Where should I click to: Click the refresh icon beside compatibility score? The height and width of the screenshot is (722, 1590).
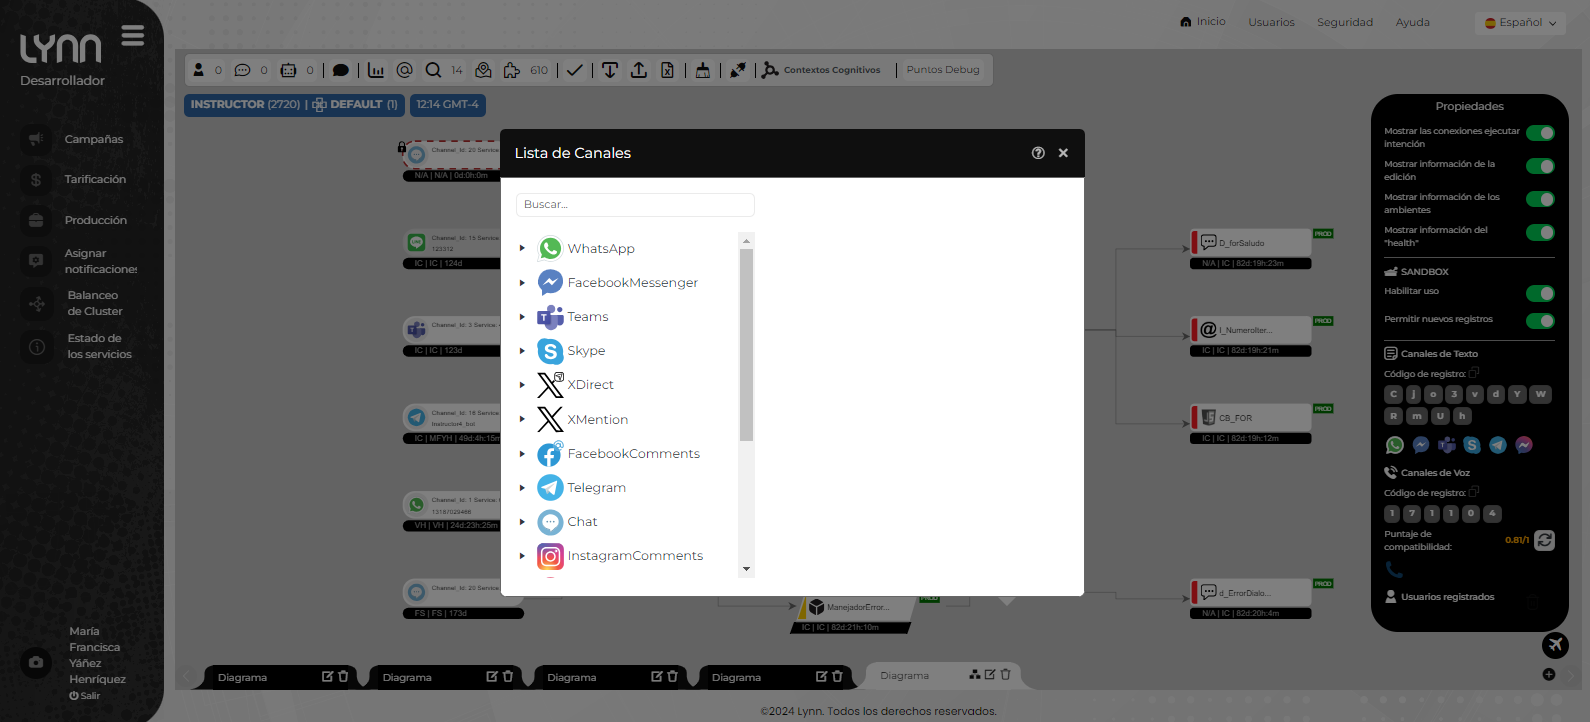[x=1545, y=540]
